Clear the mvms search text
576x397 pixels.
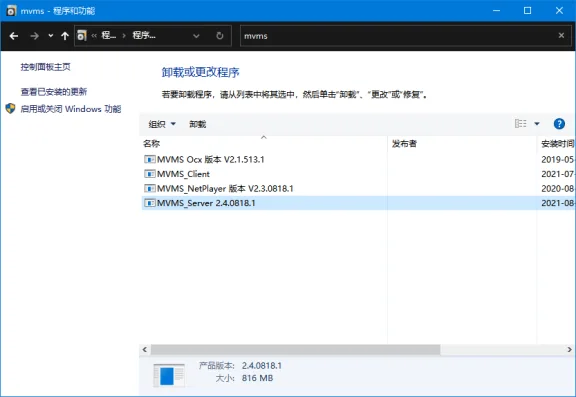[x=561, y=36]
